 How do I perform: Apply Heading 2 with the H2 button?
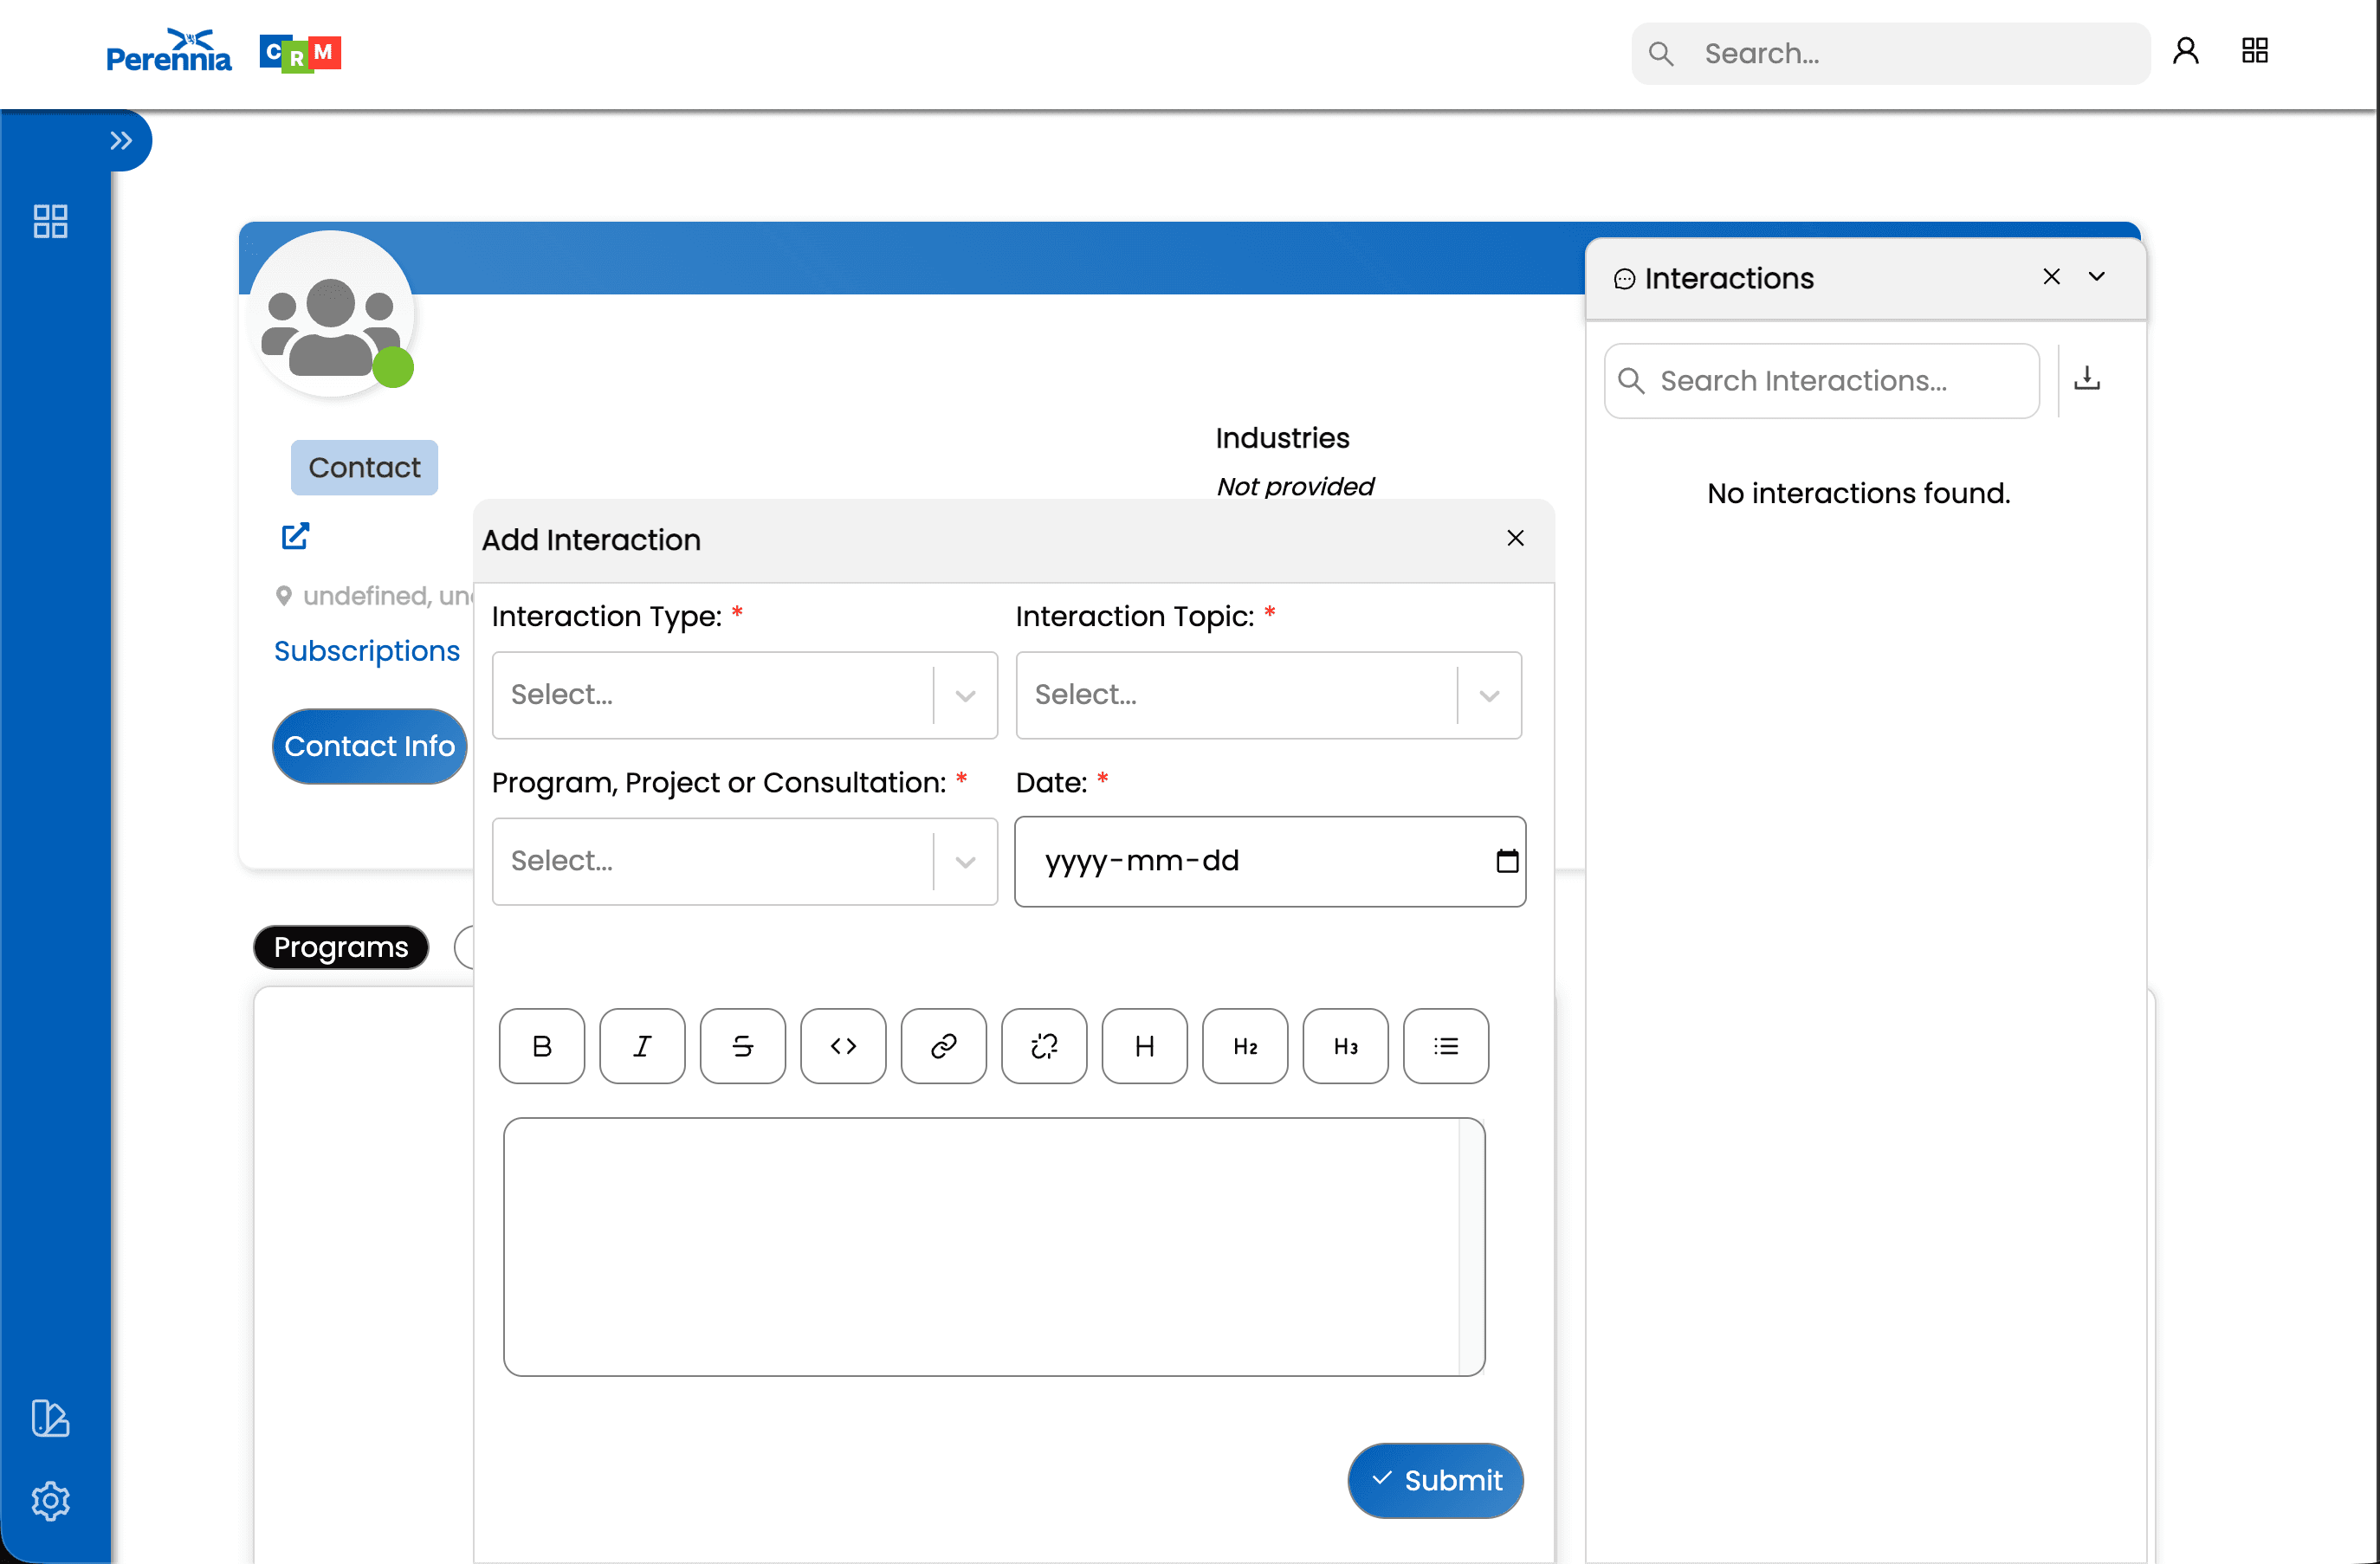(1245, 1046)
